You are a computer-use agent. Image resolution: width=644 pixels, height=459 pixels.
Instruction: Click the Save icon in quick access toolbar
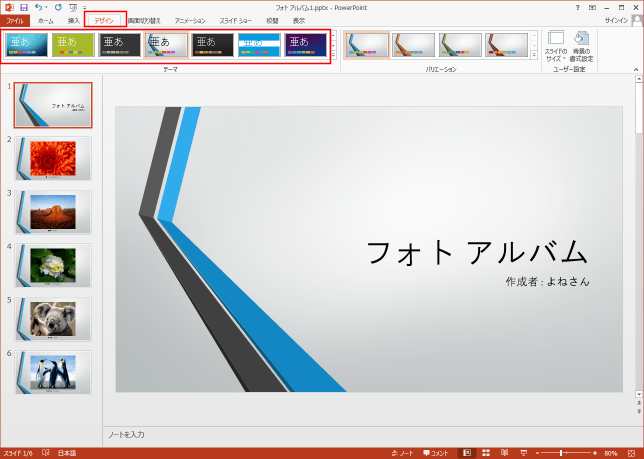23,7
